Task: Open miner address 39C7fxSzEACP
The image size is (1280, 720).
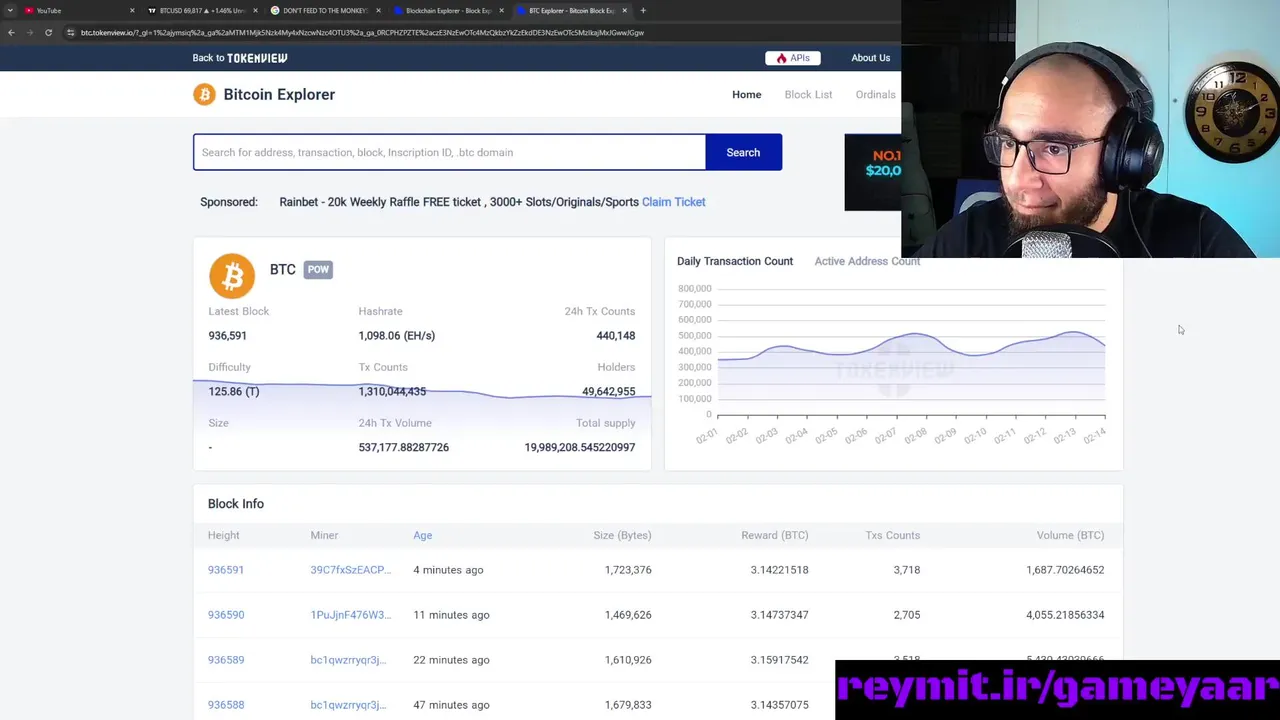Action: click(x=351, y=570)
